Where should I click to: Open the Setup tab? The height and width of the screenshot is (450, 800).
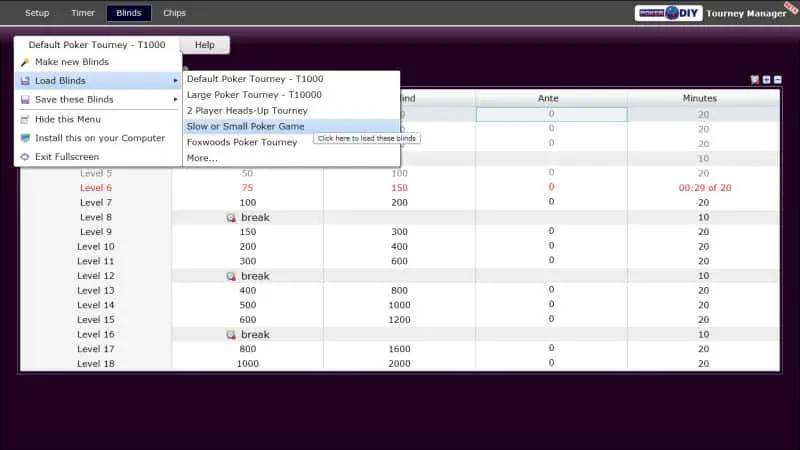click(x=37, y=13)
